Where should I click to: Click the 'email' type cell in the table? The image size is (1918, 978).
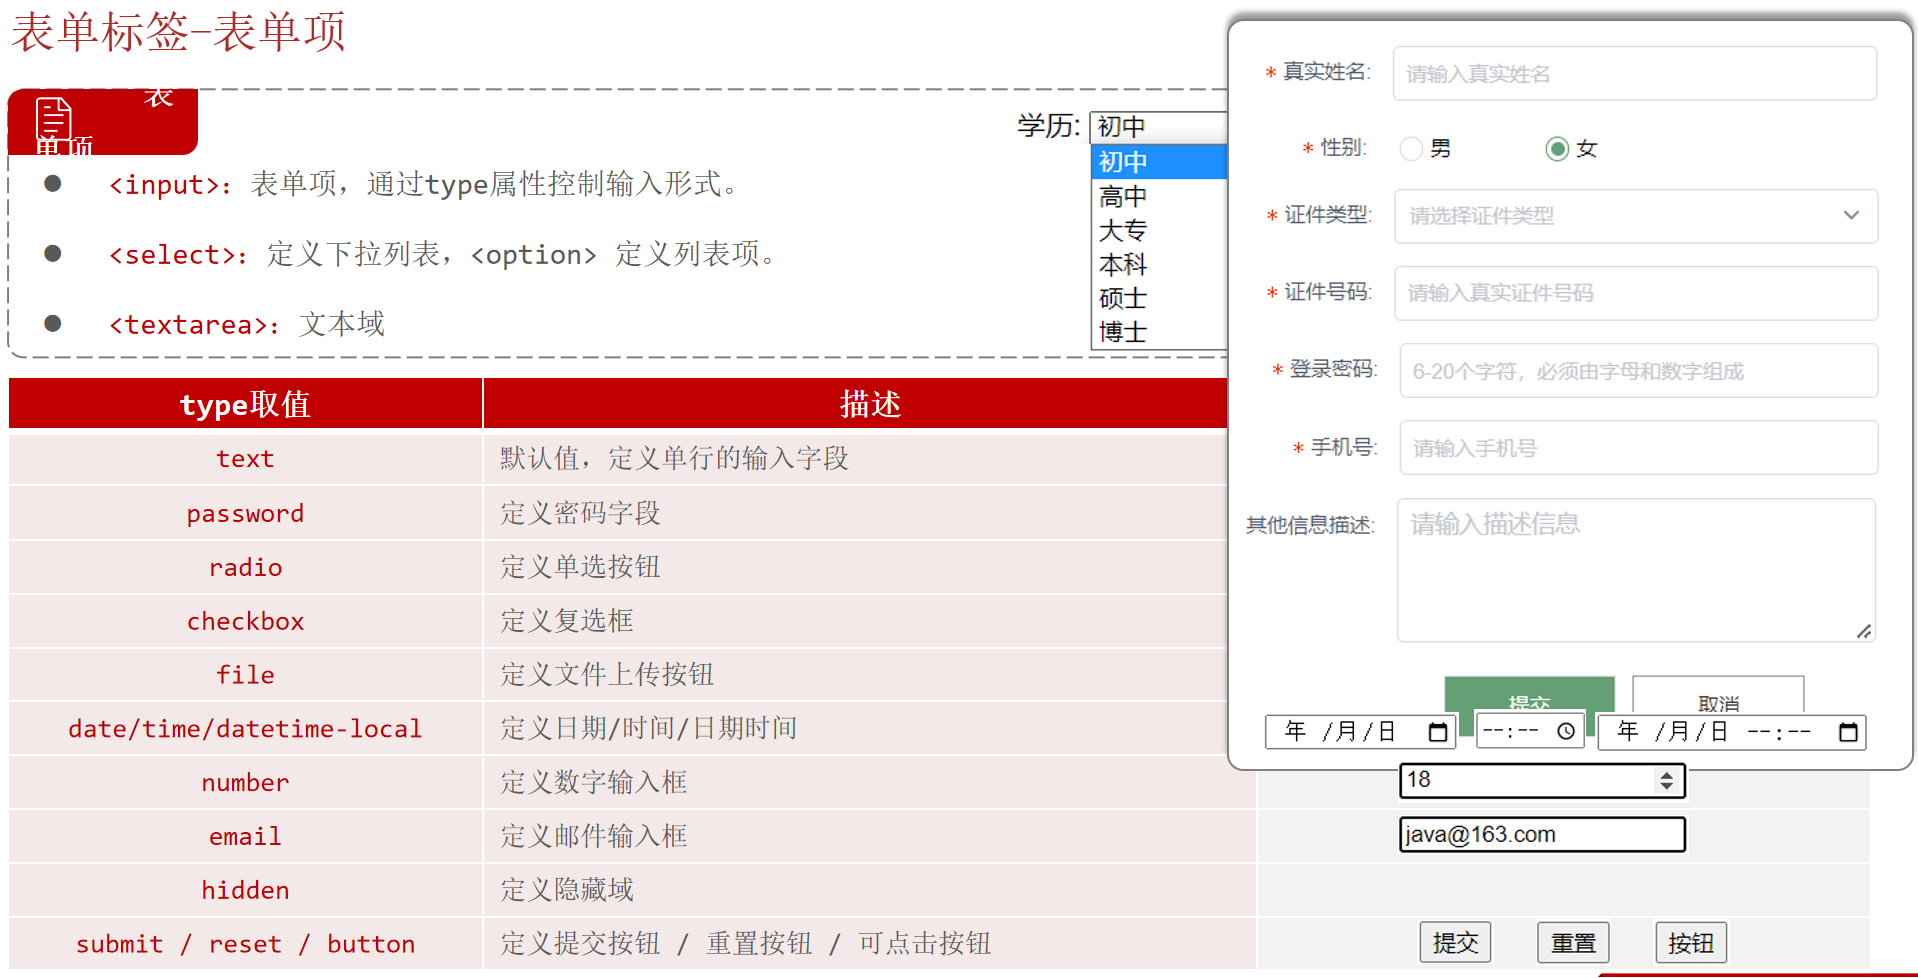(245, 837)
